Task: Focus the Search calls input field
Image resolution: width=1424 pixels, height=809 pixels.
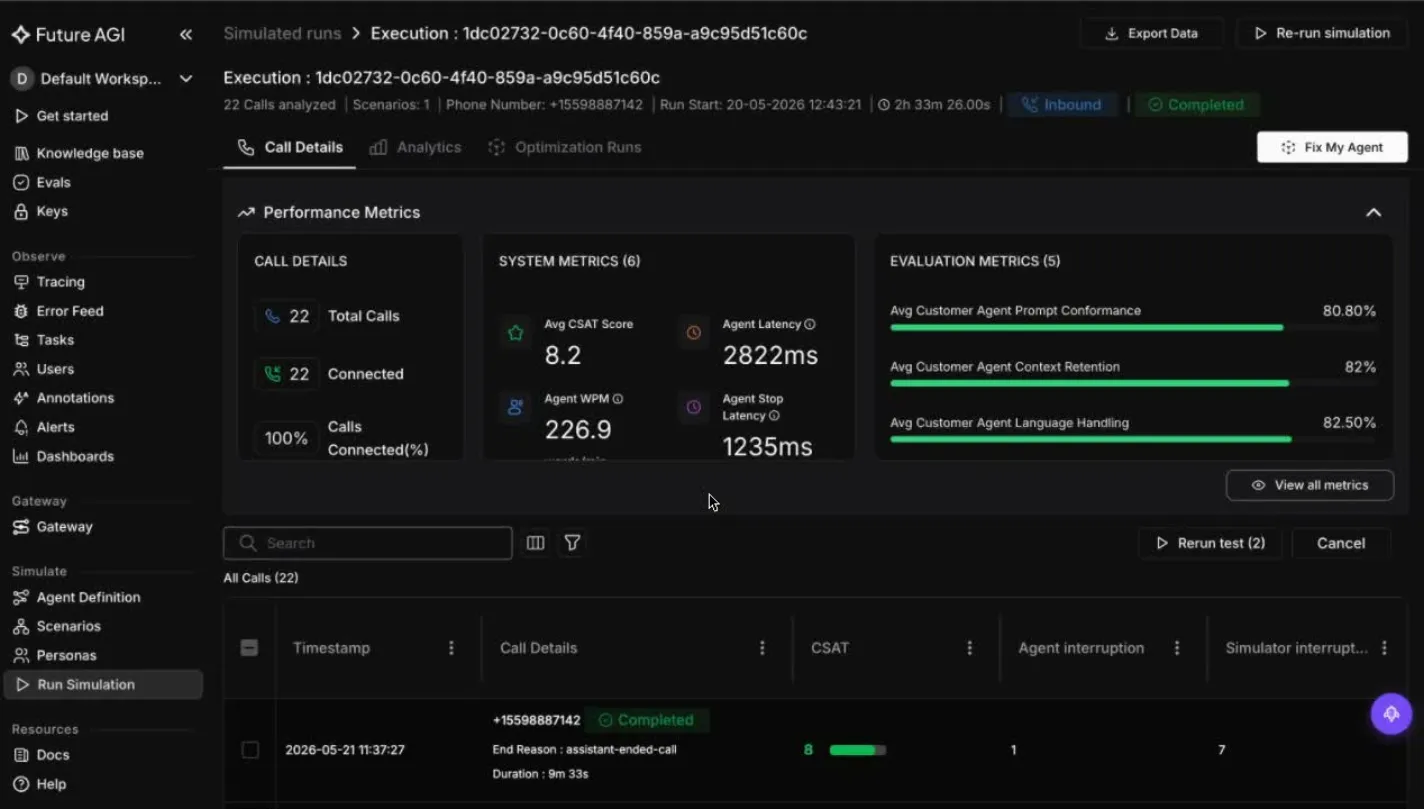Action: click(368, 543)
